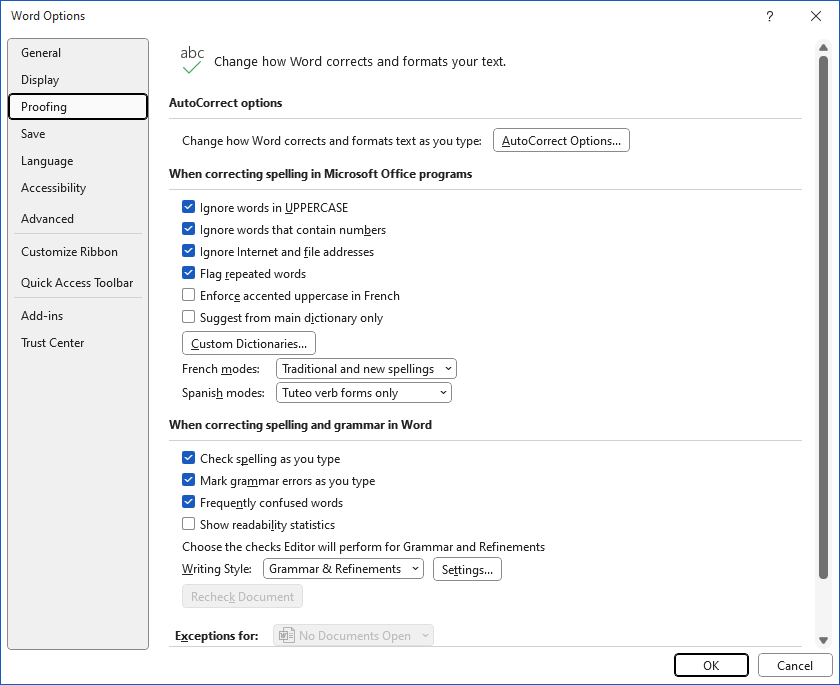Image resolution: width=840 pixels, height=685 pixels.
Task: Expand the Spanish modes dropdown
Action: 363,393
